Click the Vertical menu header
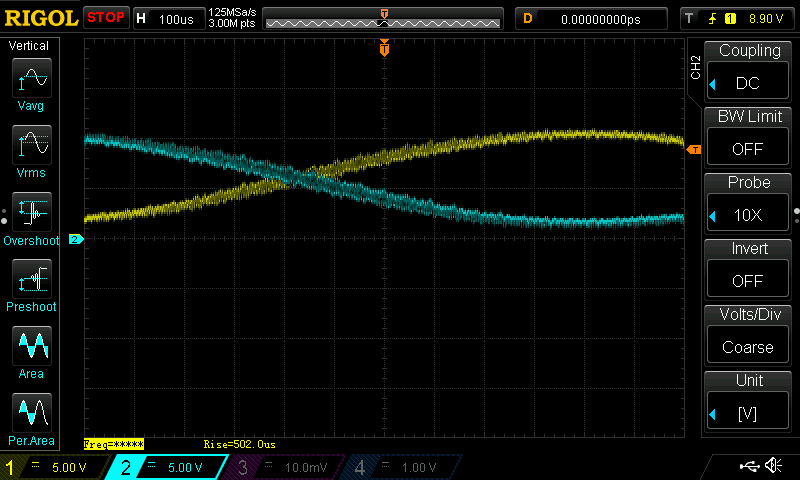 (x=29, y=46)
